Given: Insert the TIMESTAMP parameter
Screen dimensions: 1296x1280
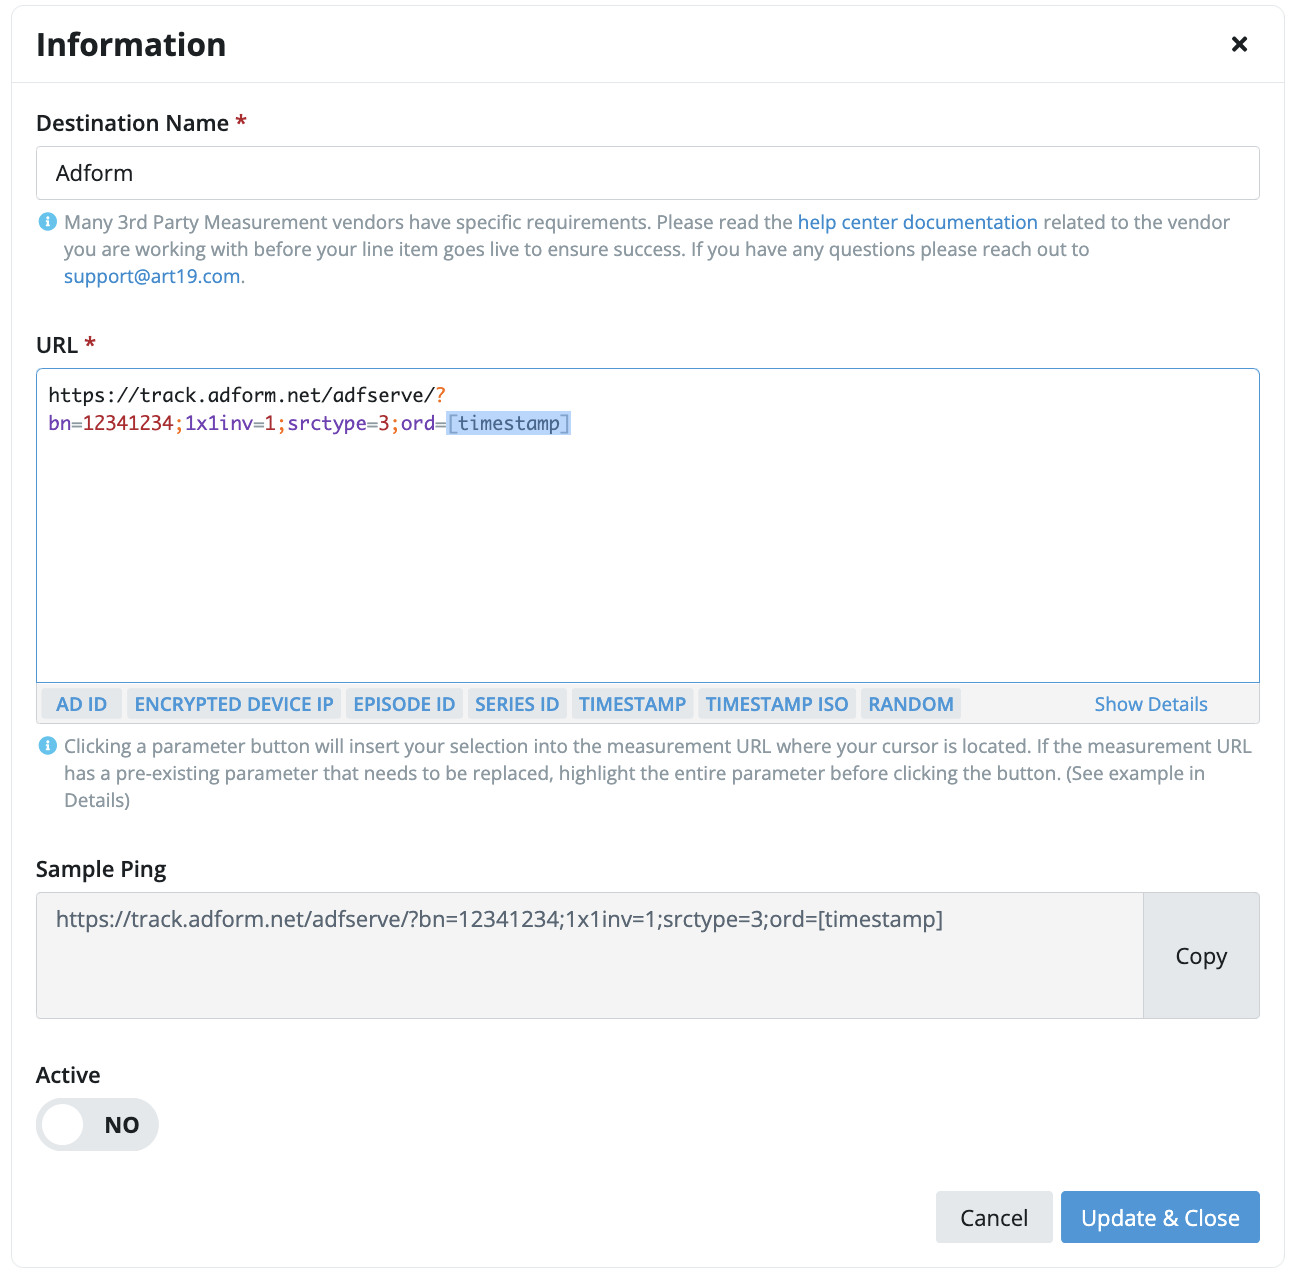Looking at the screenshot, I should coord(633,704).
